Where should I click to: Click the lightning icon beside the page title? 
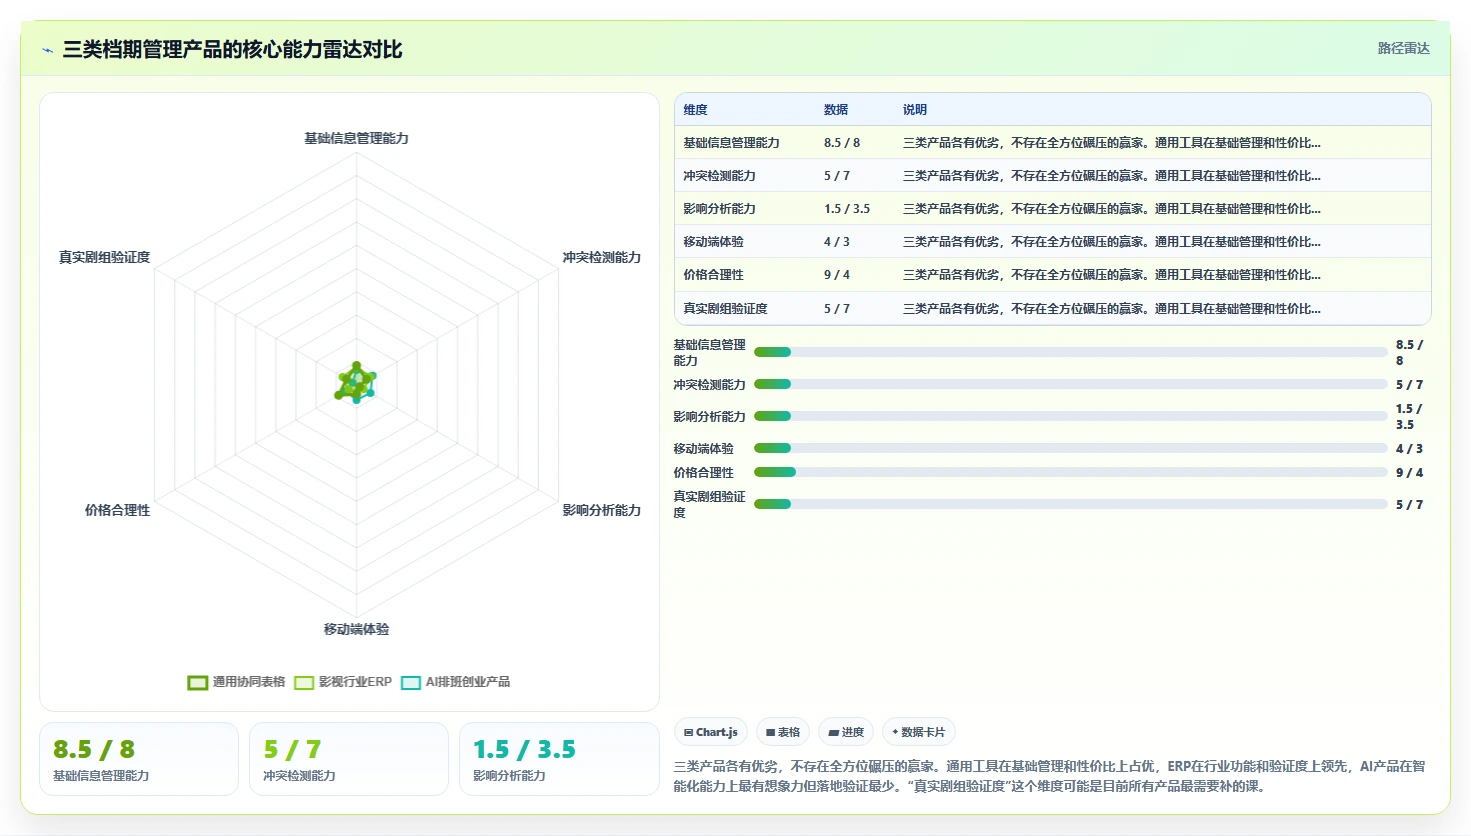pos(47,50)
